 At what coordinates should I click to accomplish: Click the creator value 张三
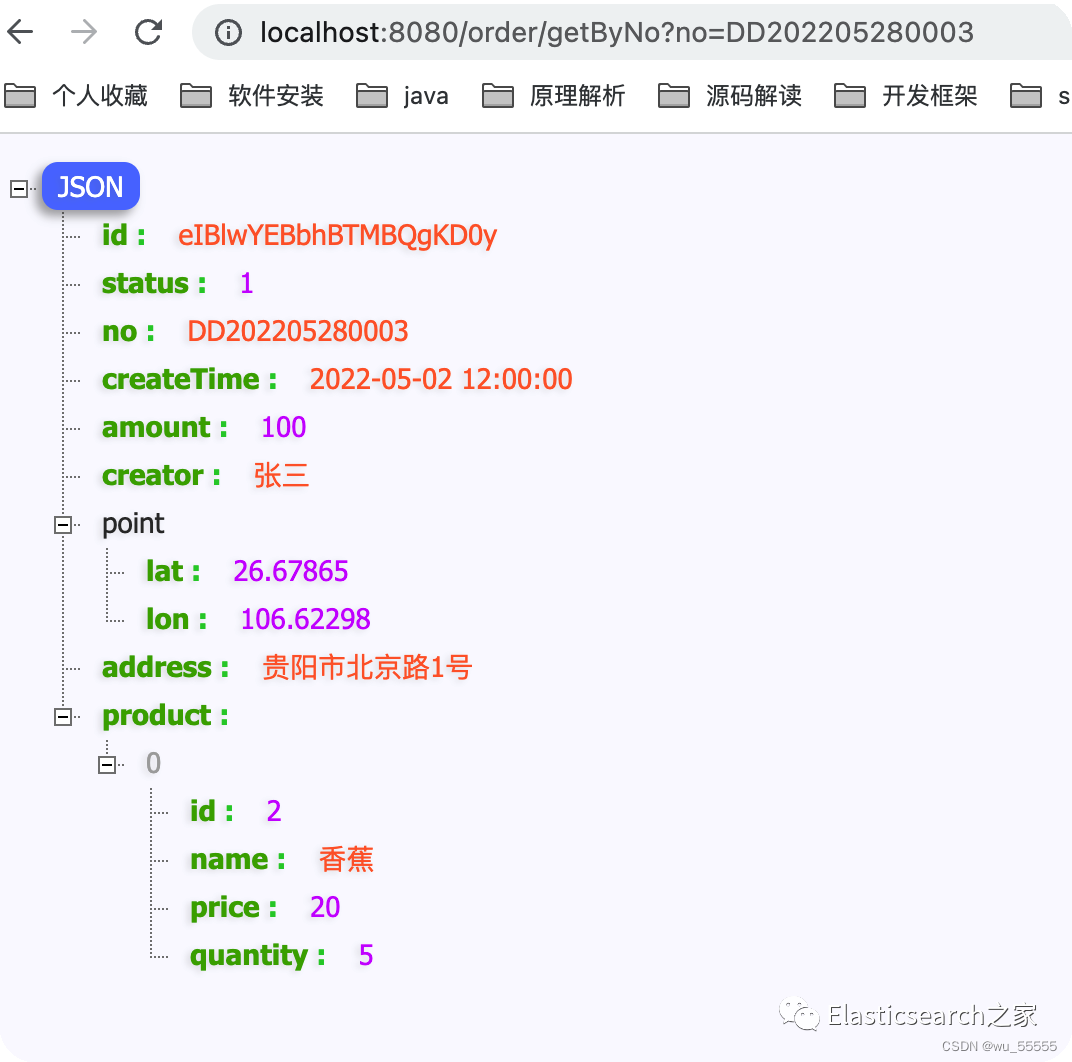click(x=281, y=475)
